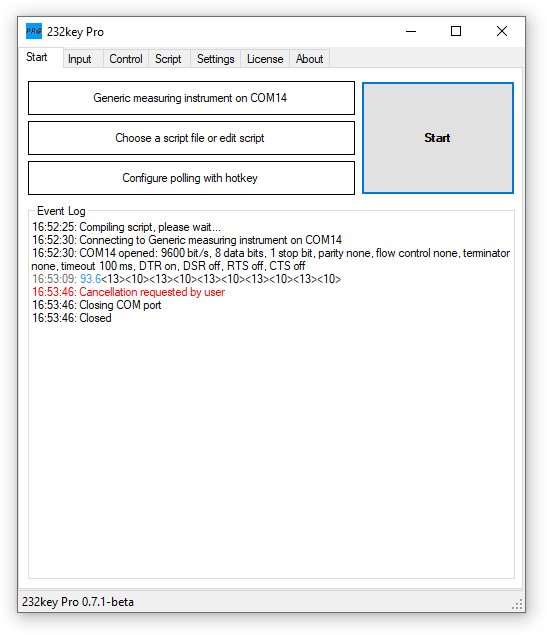Click Configure polling with hotkey button

pyautogui.click(x=191, y=178)
